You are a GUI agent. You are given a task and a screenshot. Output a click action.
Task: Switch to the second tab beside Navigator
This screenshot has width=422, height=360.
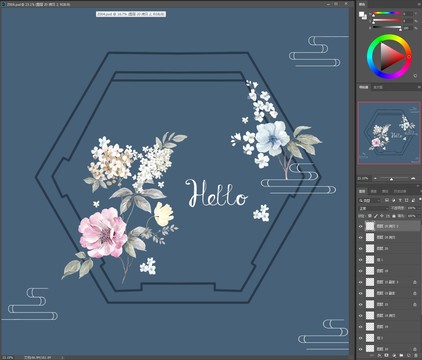click(378, 87)
